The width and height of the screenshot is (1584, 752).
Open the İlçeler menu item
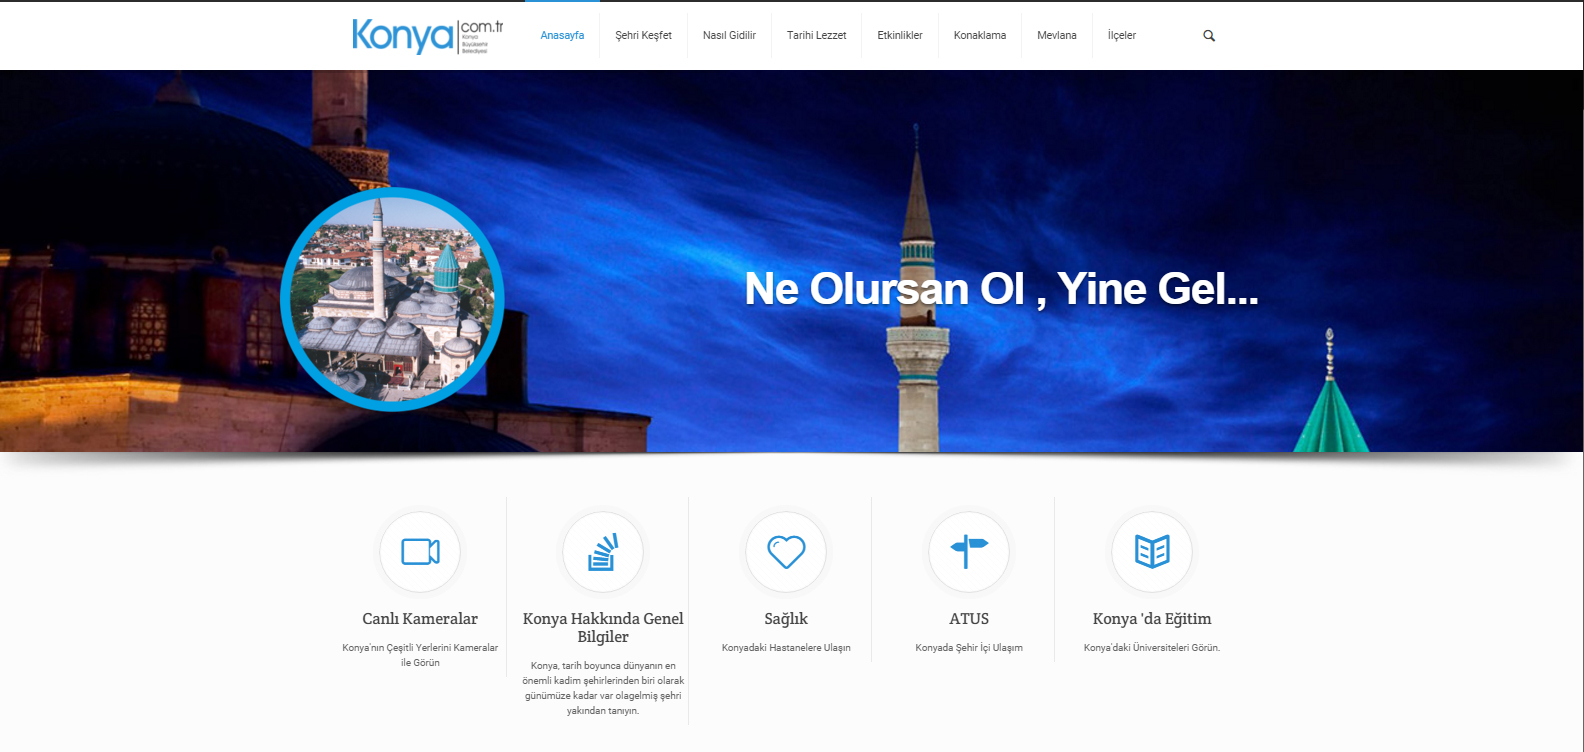pos(1122,35)
